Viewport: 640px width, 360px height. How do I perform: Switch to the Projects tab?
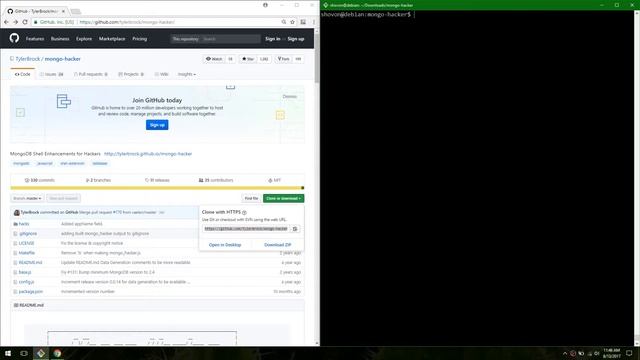[x=131, y=74]
